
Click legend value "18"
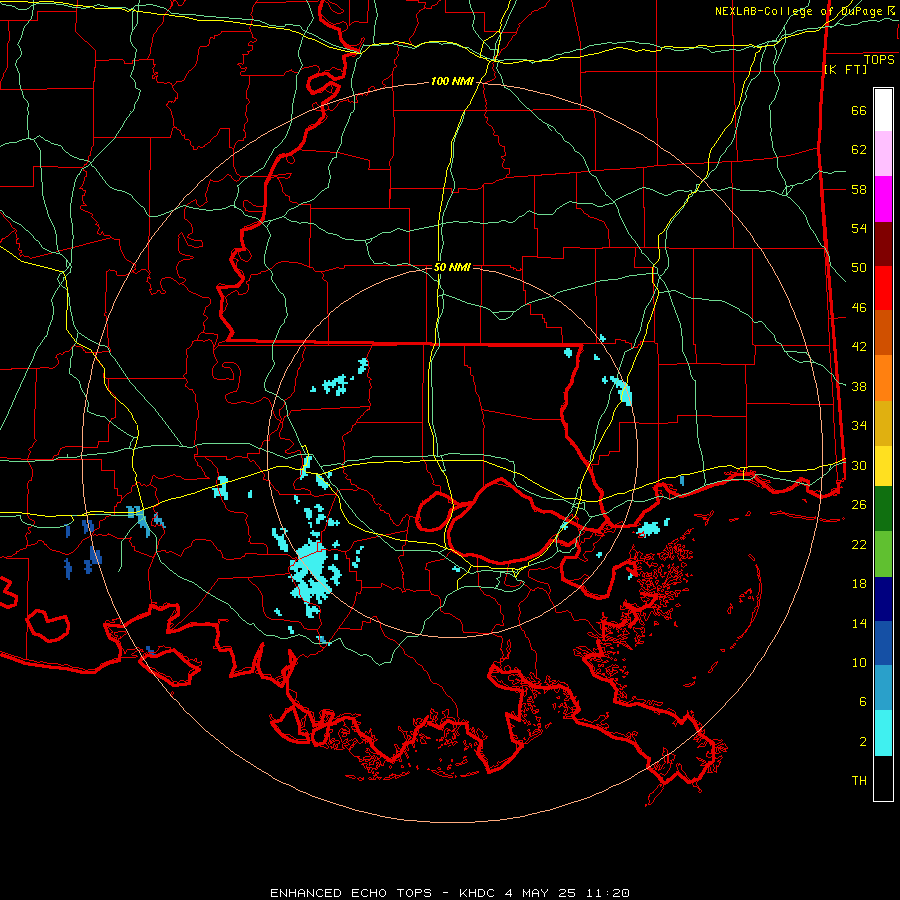859,584
